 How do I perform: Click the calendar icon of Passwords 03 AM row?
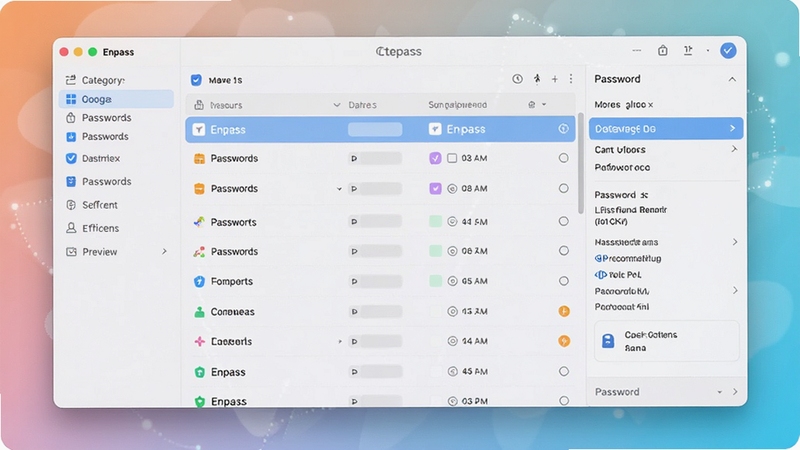[199, 159]
